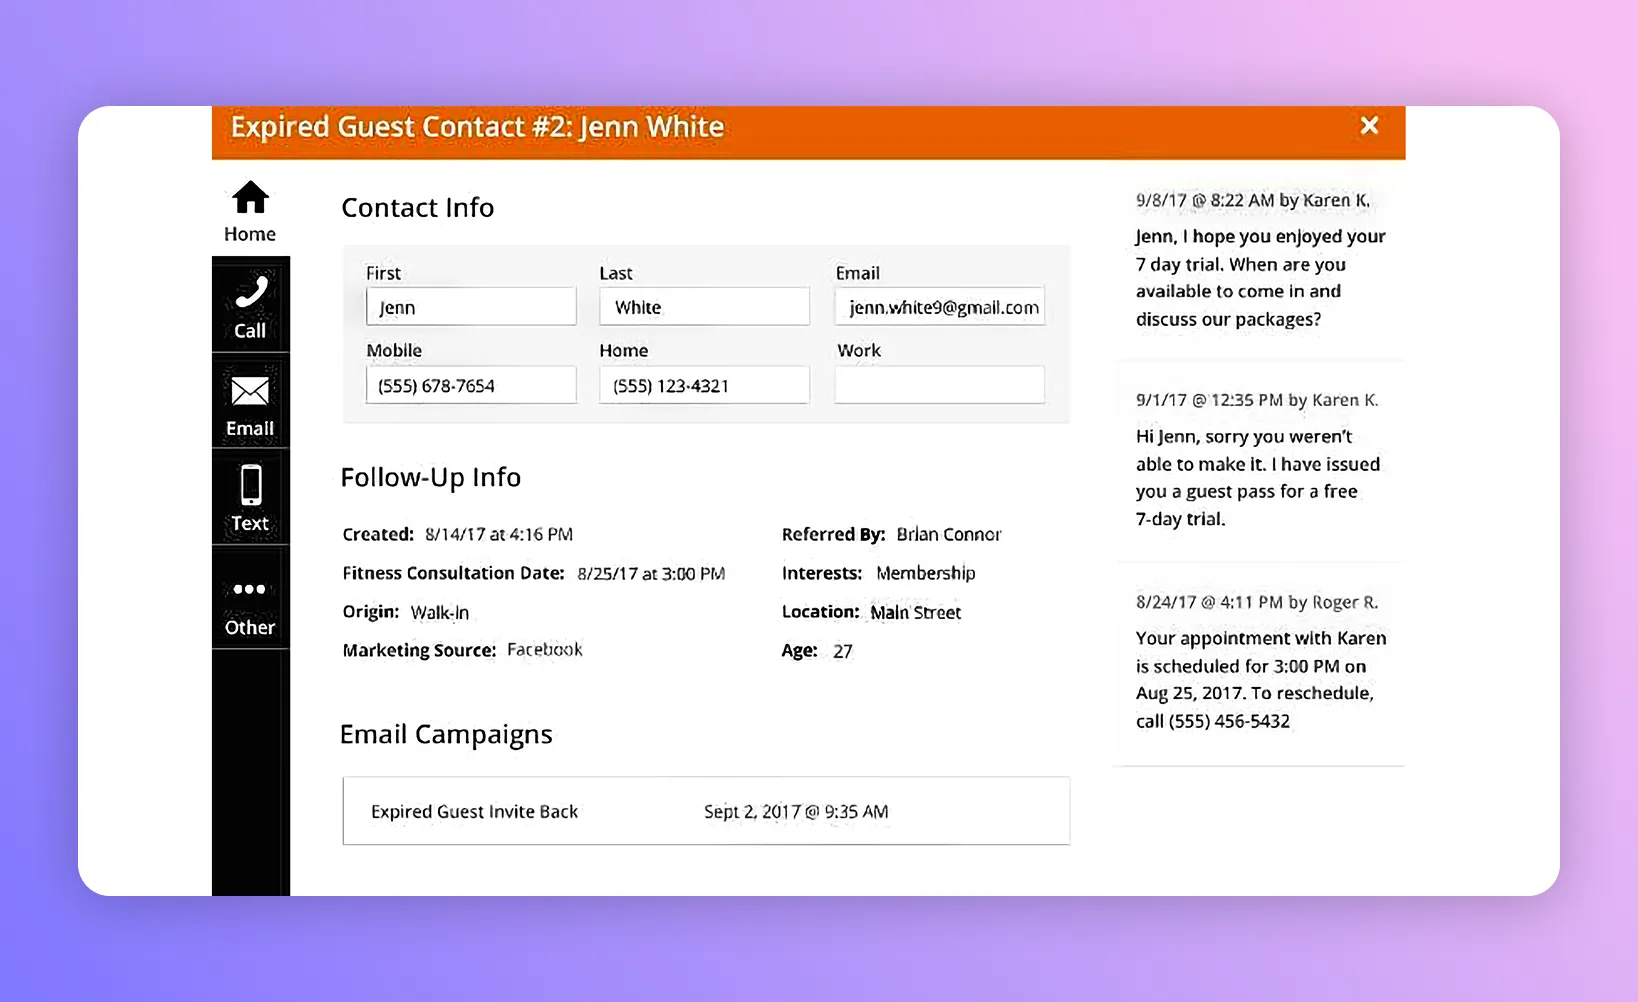Viewport: 1638px width, 1002px height.
Task: Click the Last name field containing White
Action: coord(704,307)
